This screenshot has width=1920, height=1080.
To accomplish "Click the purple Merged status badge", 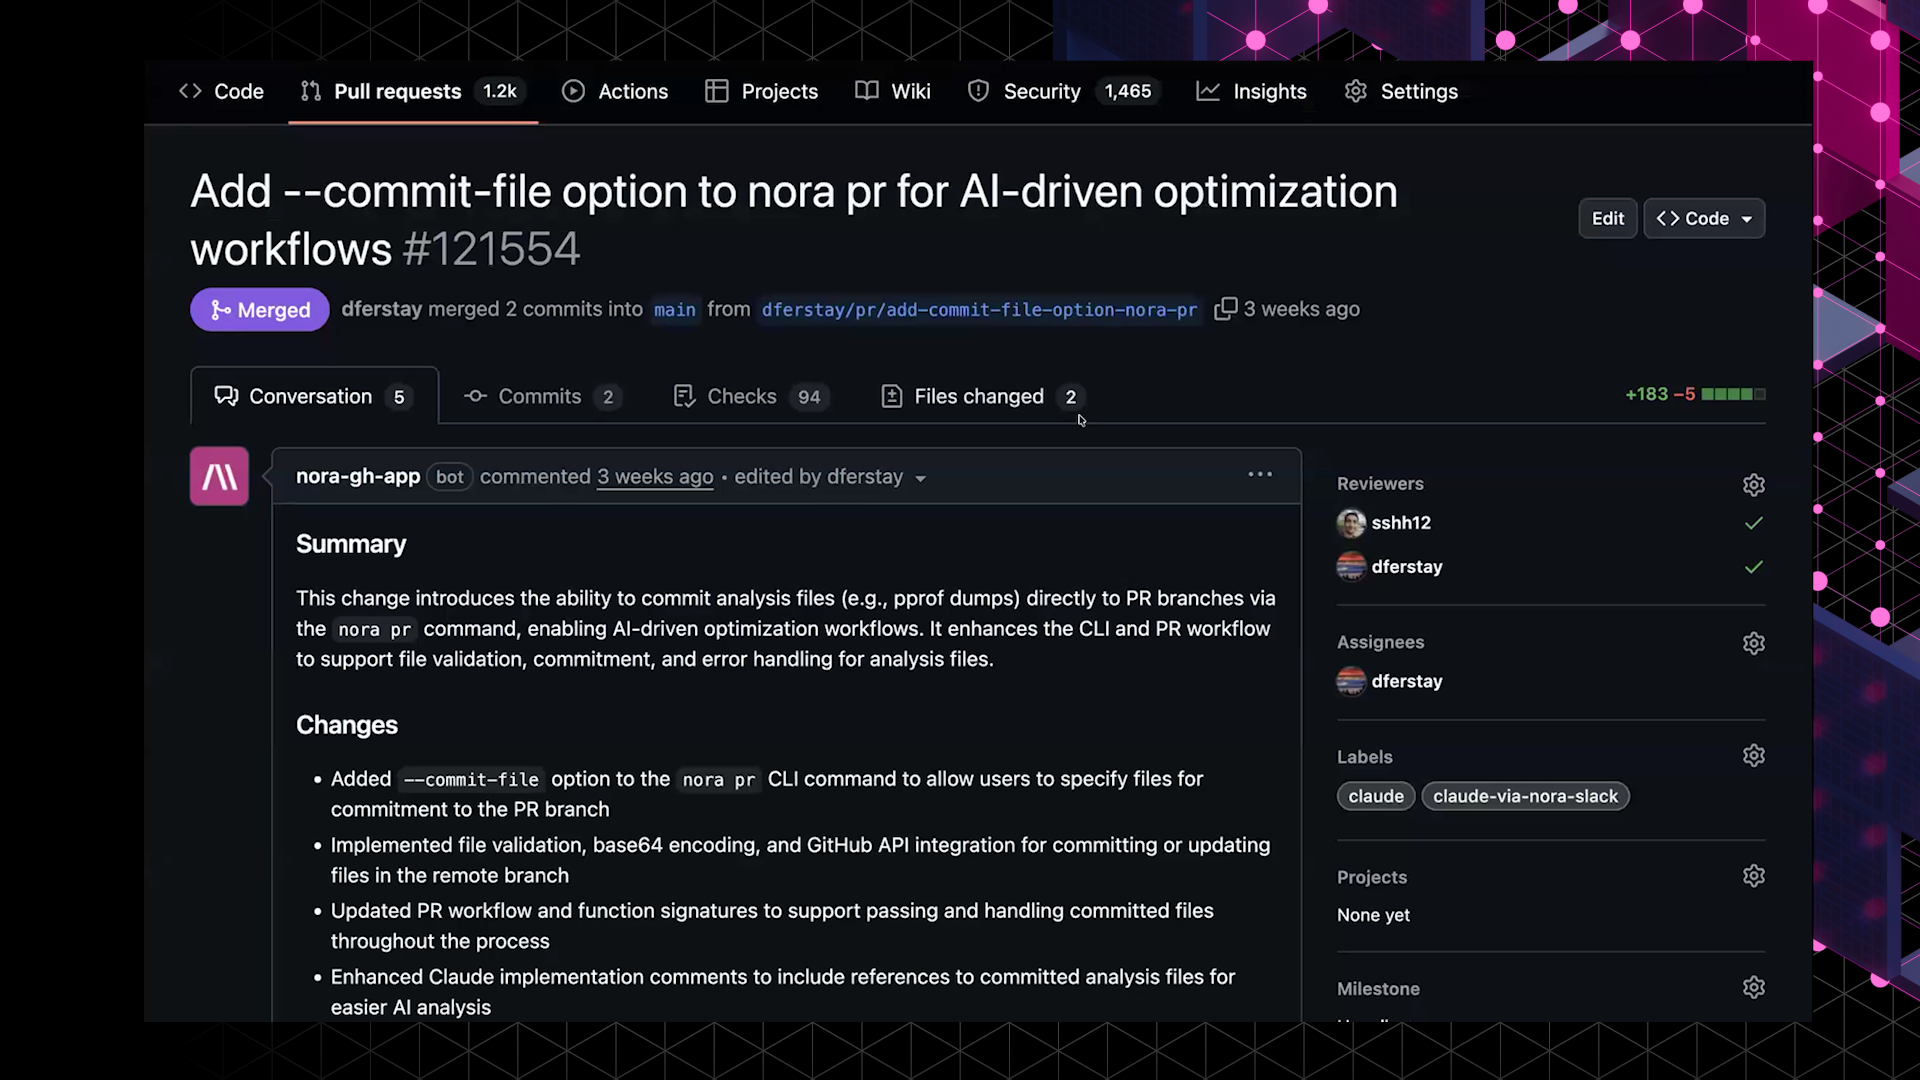I will (x=260, y=310).
